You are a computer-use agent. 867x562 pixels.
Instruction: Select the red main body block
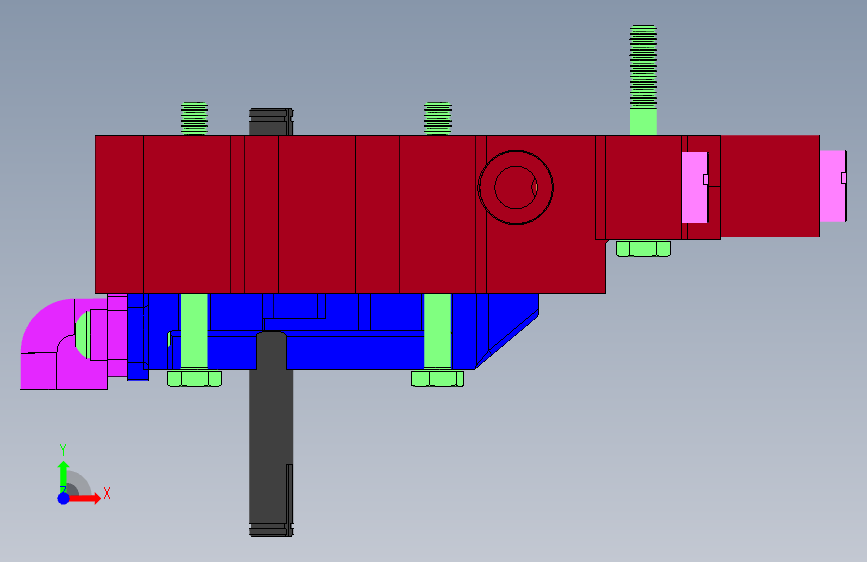350,214
